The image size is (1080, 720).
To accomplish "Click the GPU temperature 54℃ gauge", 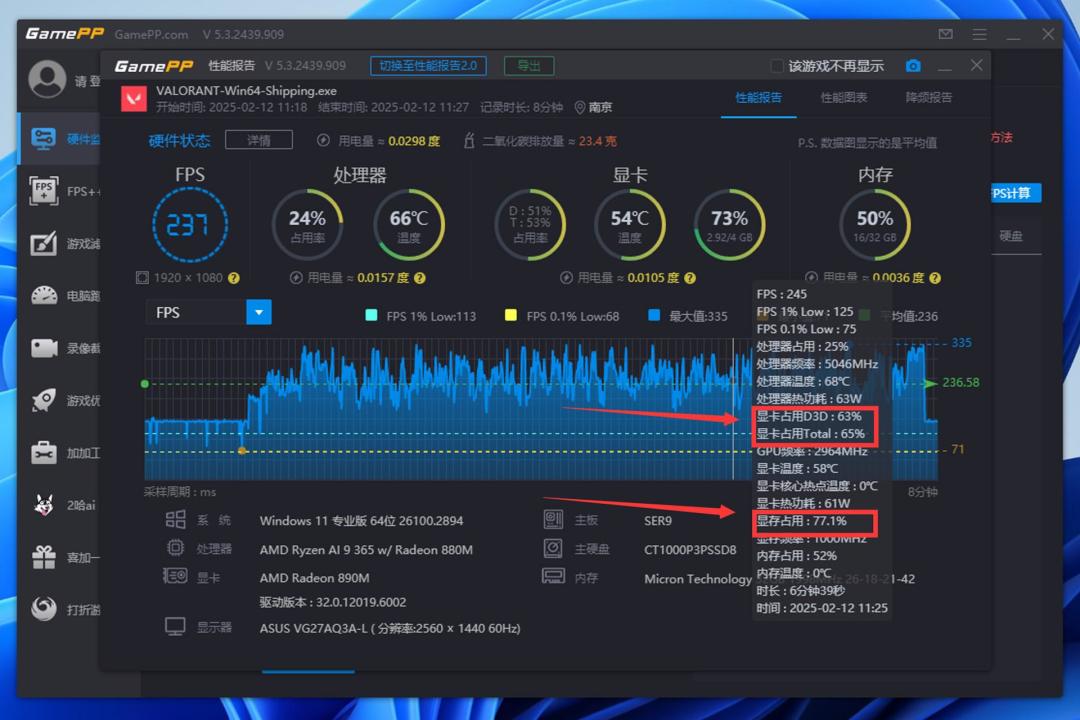I will coord(630,225).
